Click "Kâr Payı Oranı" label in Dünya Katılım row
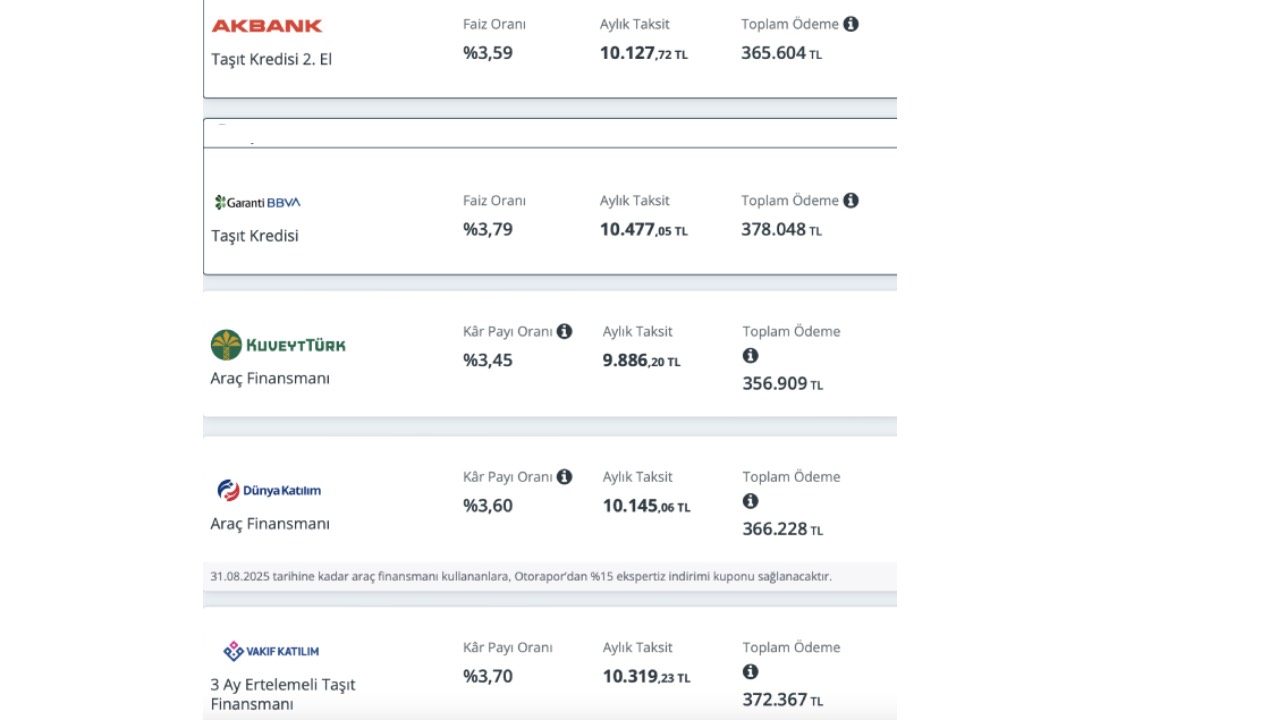 [x=508, y=478]
